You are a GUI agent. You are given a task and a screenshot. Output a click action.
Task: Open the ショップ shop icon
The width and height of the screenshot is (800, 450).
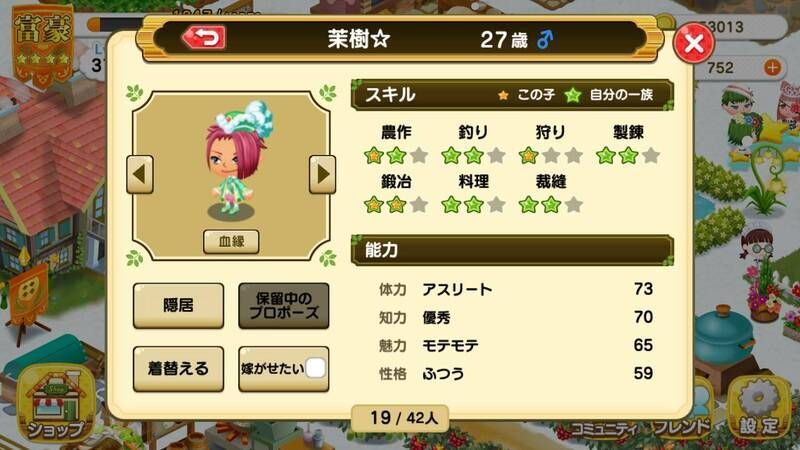[x=56, y=404]
